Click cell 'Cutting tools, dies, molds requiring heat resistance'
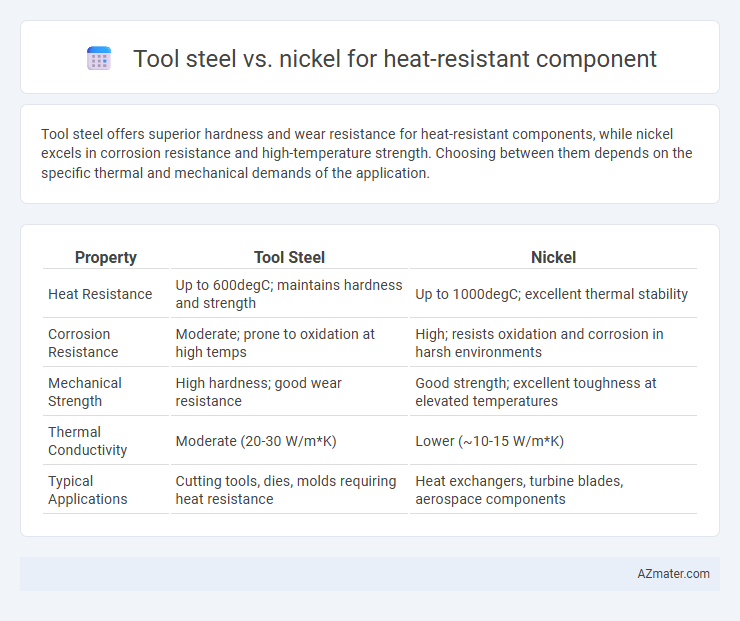Screen dimensions: 740x621 click(289, 490)
